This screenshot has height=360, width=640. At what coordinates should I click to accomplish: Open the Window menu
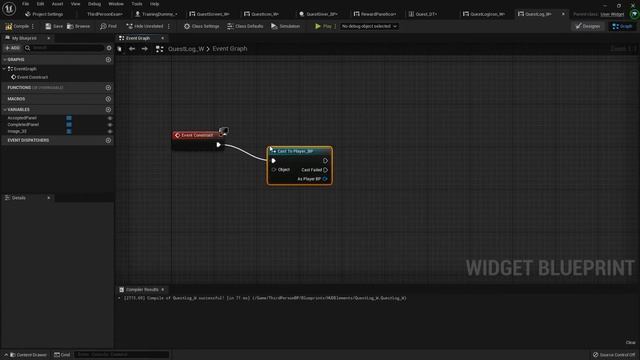tap(116, 4)
